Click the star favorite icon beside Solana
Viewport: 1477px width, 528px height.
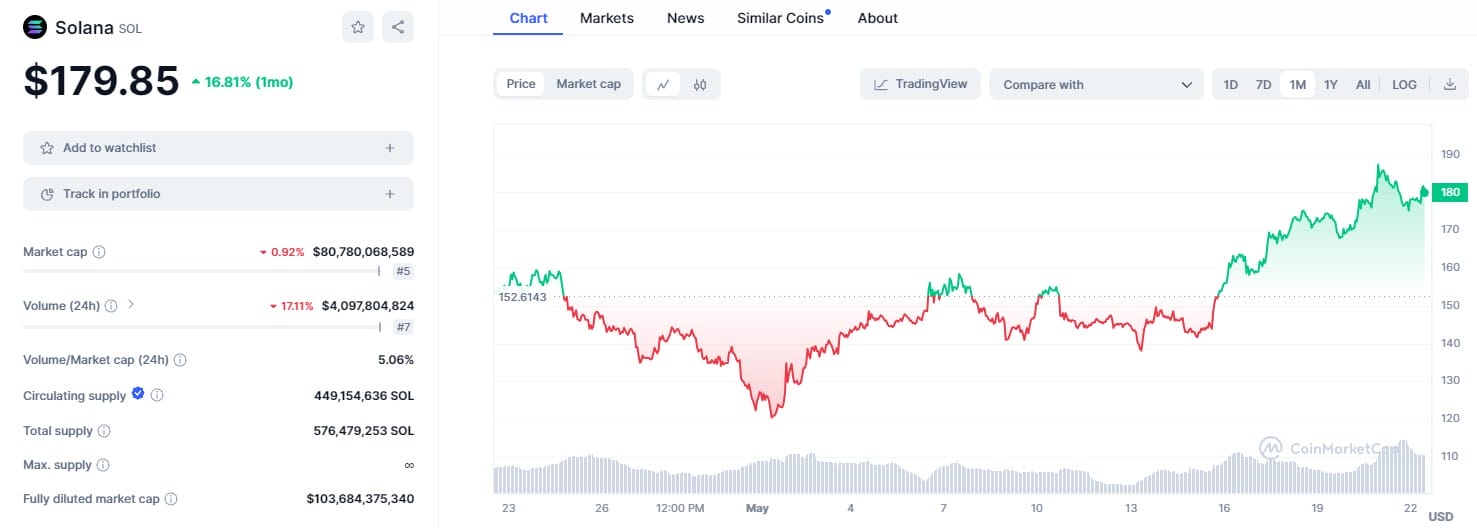[x=357, y=27]
